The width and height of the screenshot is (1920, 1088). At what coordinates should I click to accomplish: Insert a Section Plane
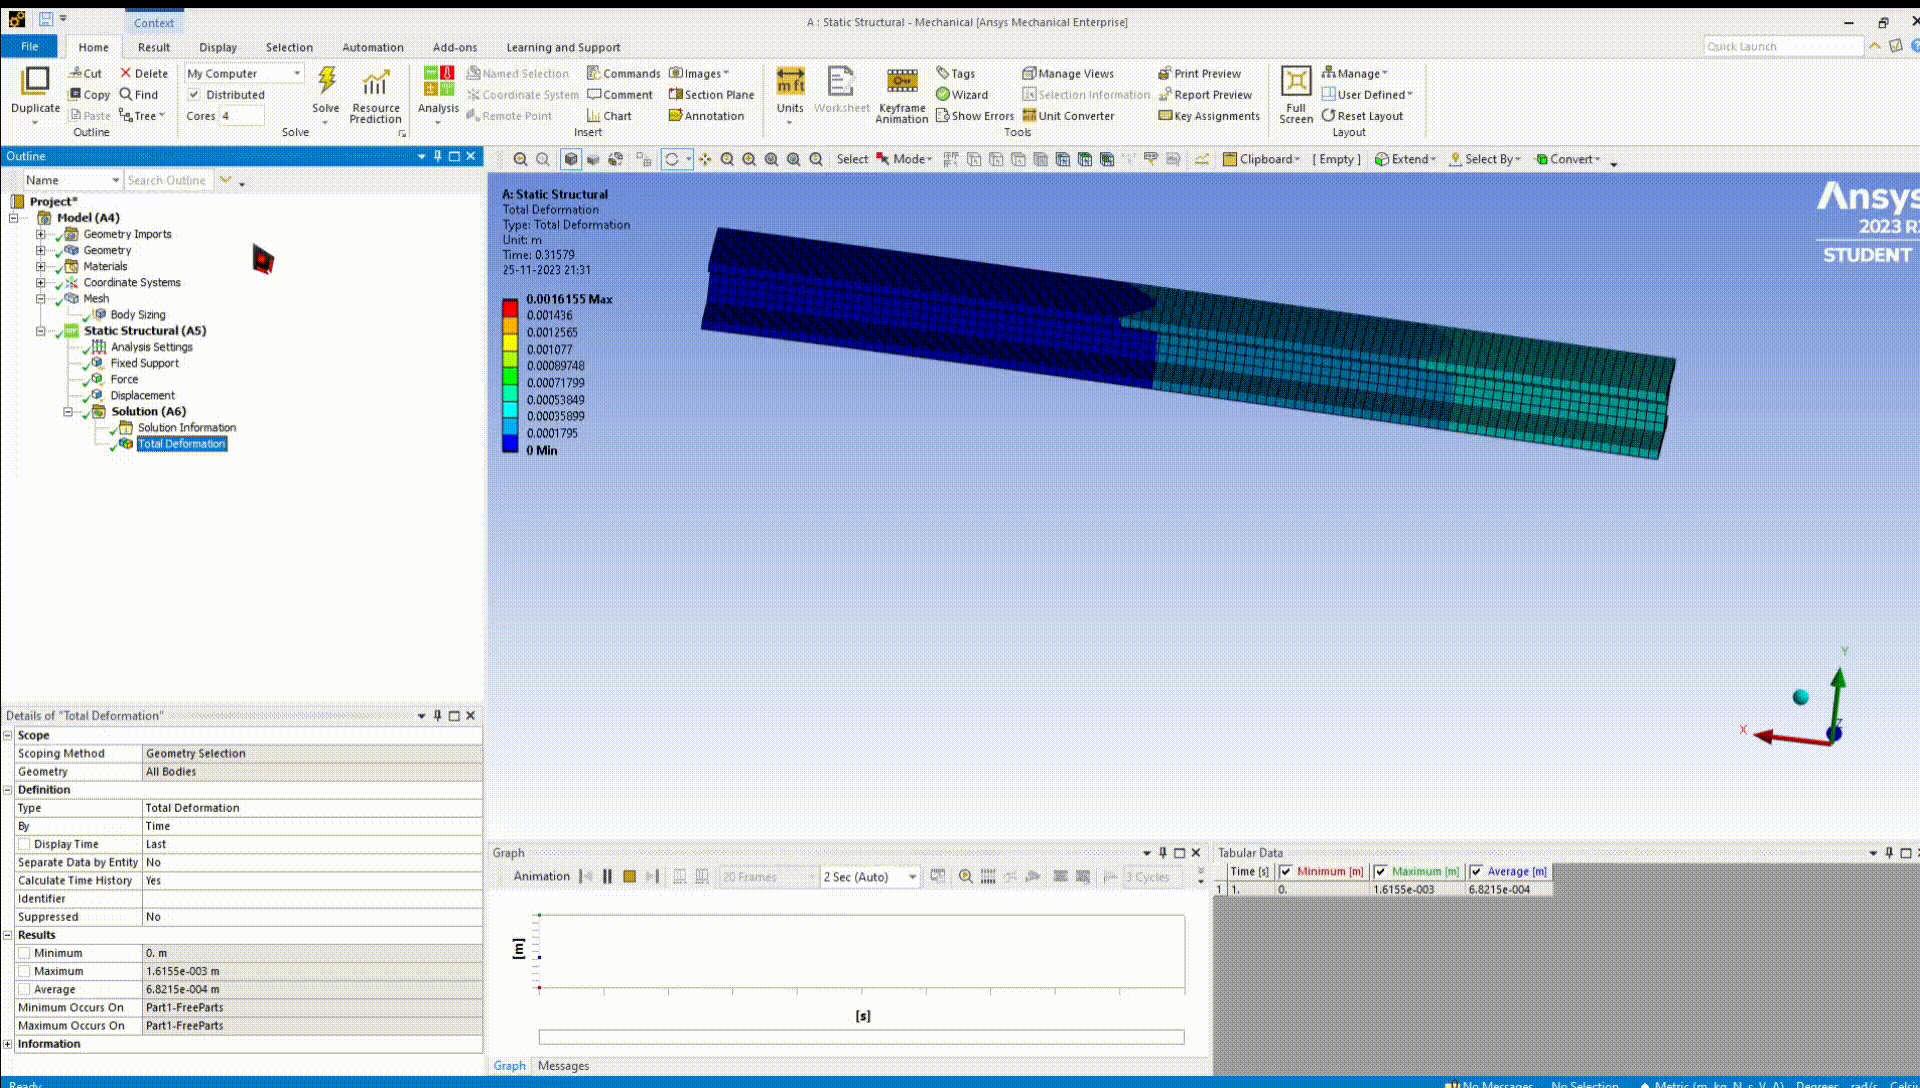pos(711,95)
